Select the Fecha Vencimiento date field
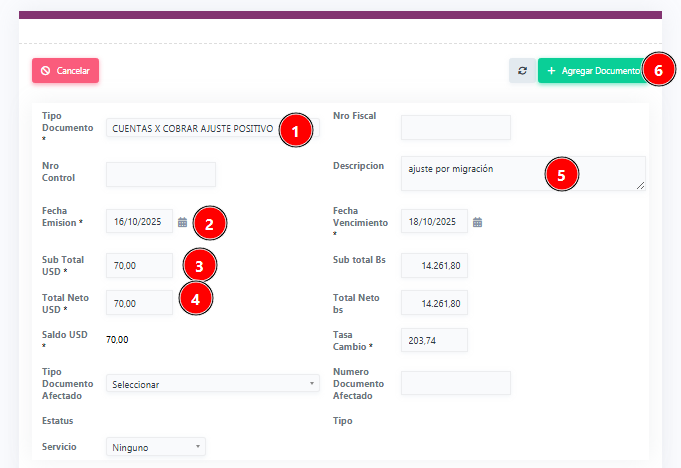Image resolution: width=681 pixels, height=468 pixels. [x=434, y=222]
